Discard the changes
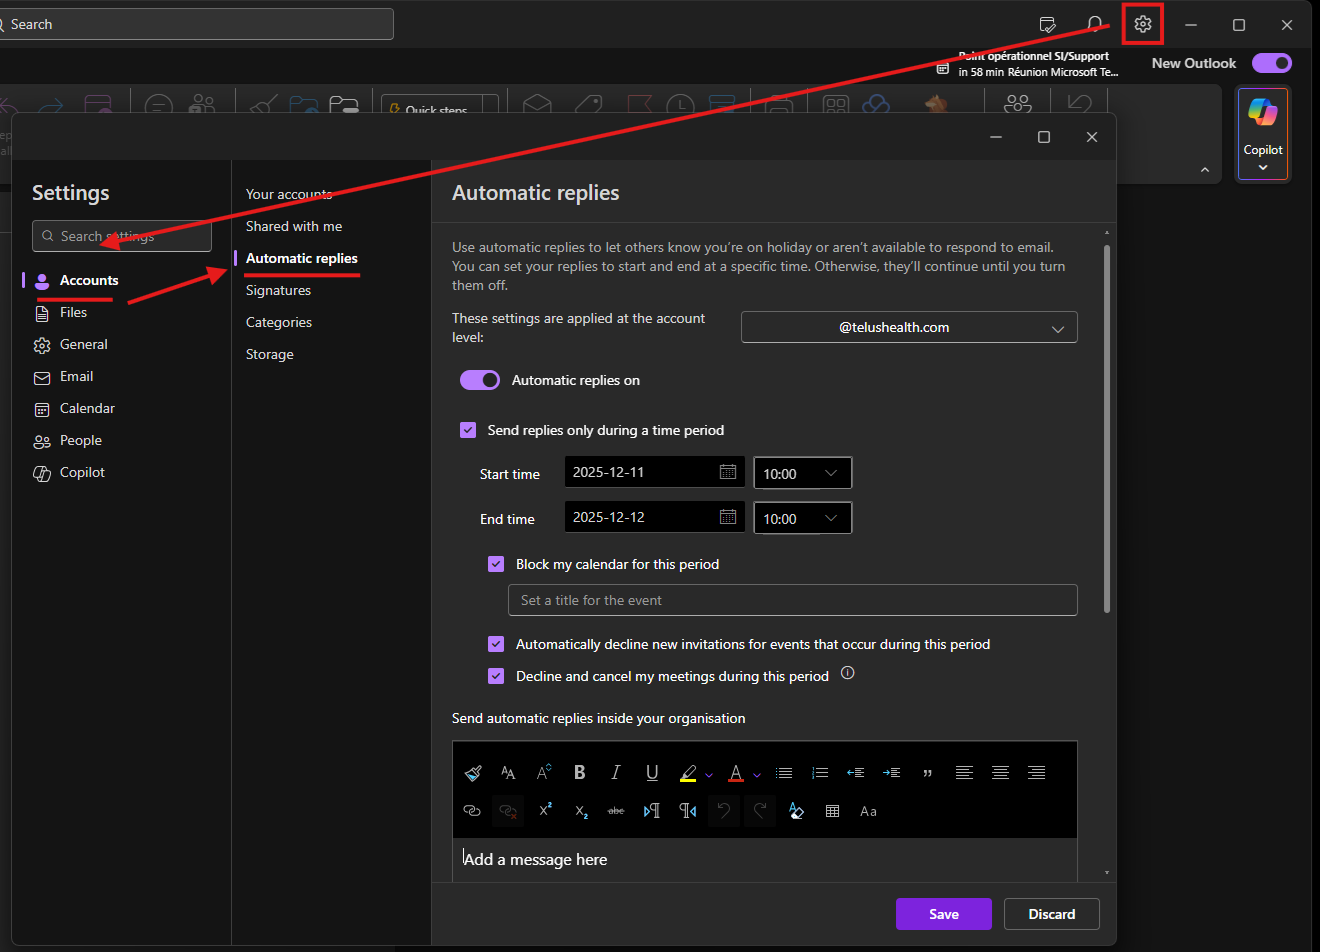 (x=1051, y=914)
